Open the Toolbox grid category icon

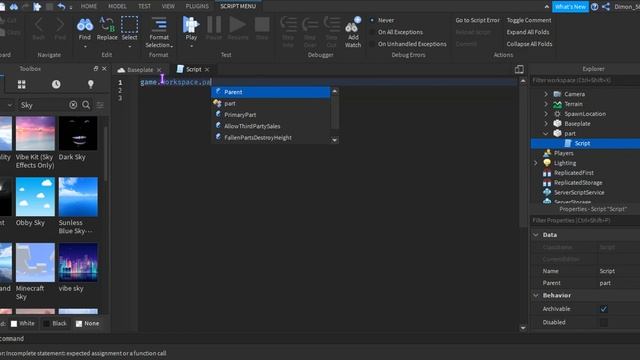(22, 84)
